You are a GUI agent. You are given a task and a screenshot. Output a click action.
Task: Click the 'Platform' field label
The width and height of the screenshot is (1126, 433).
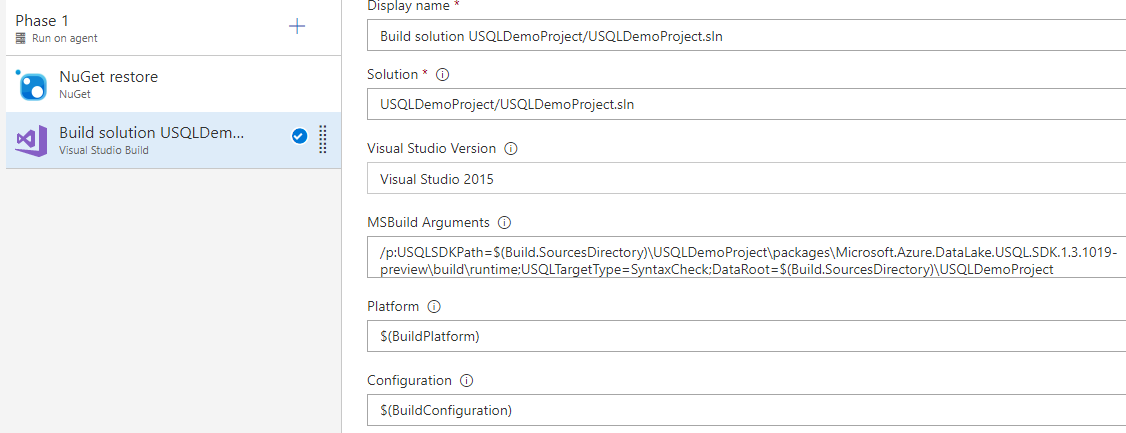[393, 307]
